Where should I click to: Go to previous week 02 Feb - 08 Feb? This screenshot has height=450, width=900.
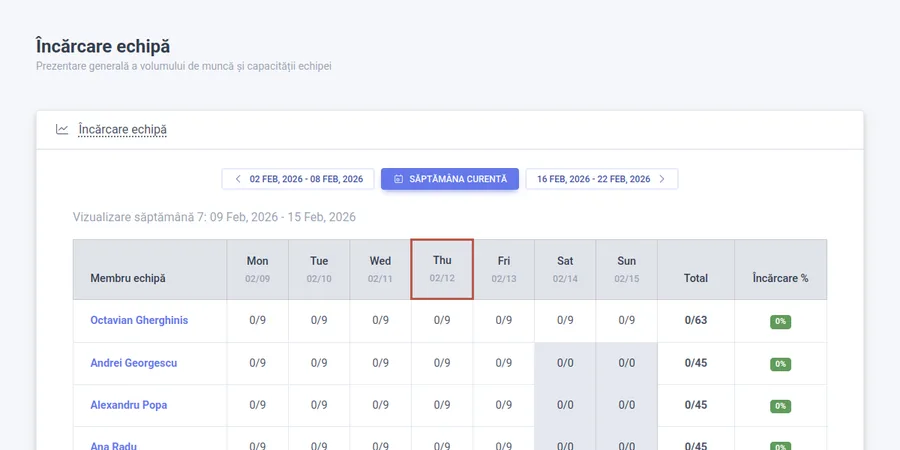click(x=298, y=179)
